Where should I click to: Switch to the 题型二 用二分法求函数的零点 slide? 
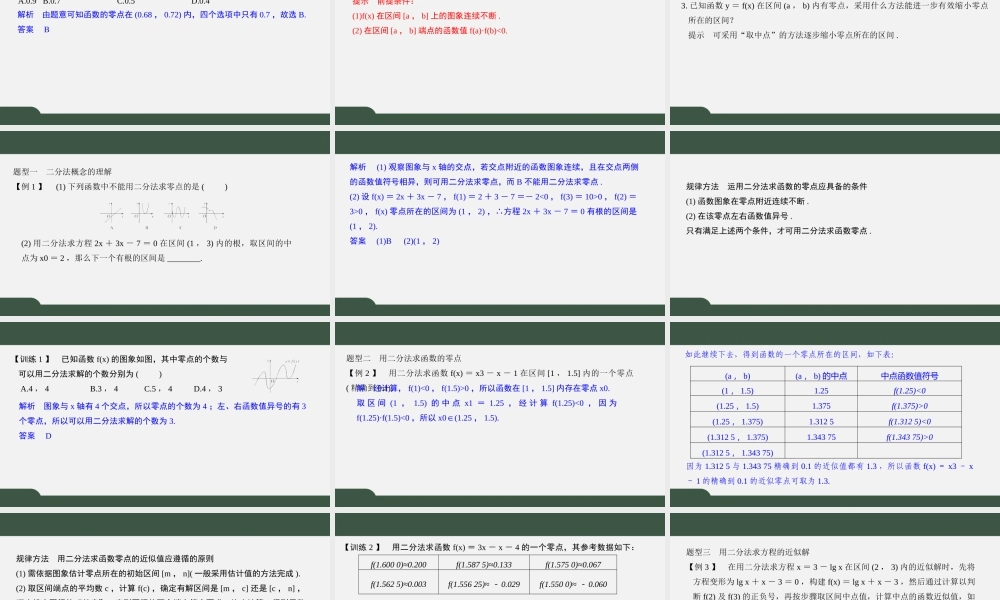[405, 356]
